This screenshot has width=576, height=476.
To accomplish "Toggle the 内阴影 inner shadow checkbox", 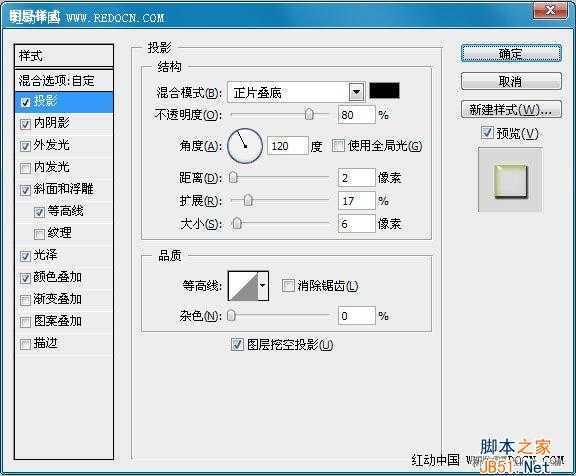I will 25,124.
